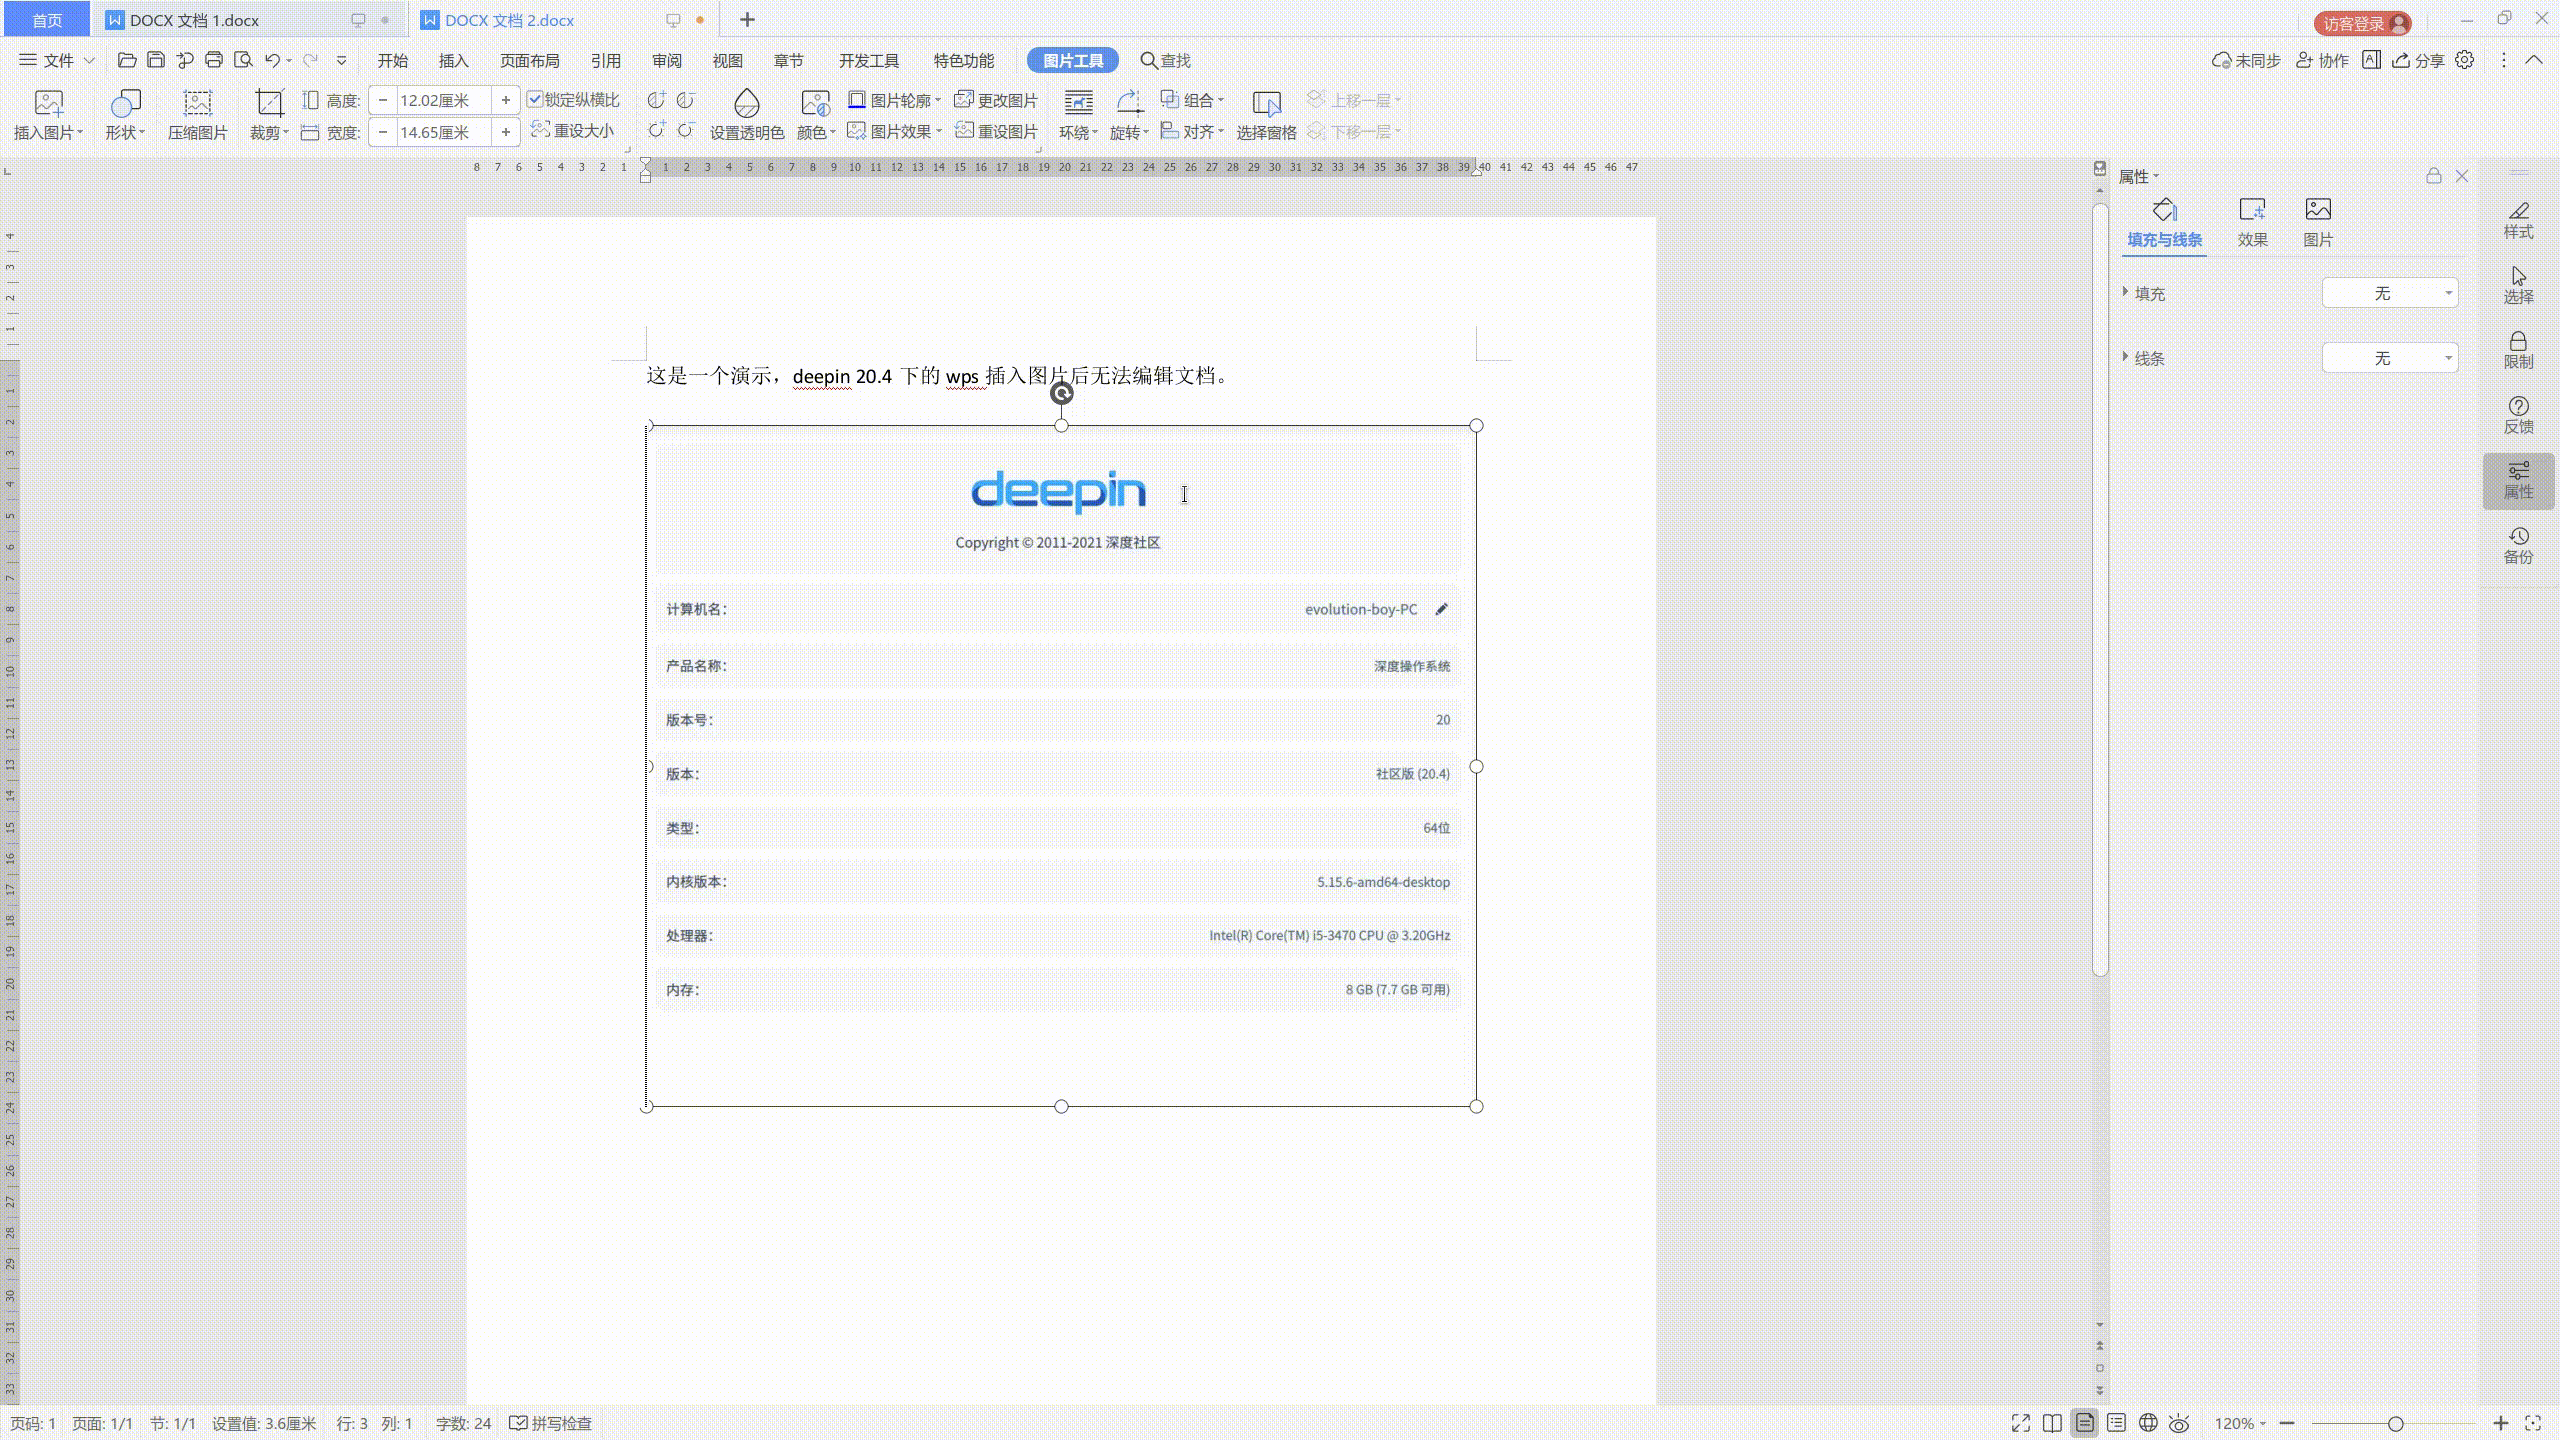
Task: Switch to the 开始 ribbon tab
Action: click(x=392, y=60)
